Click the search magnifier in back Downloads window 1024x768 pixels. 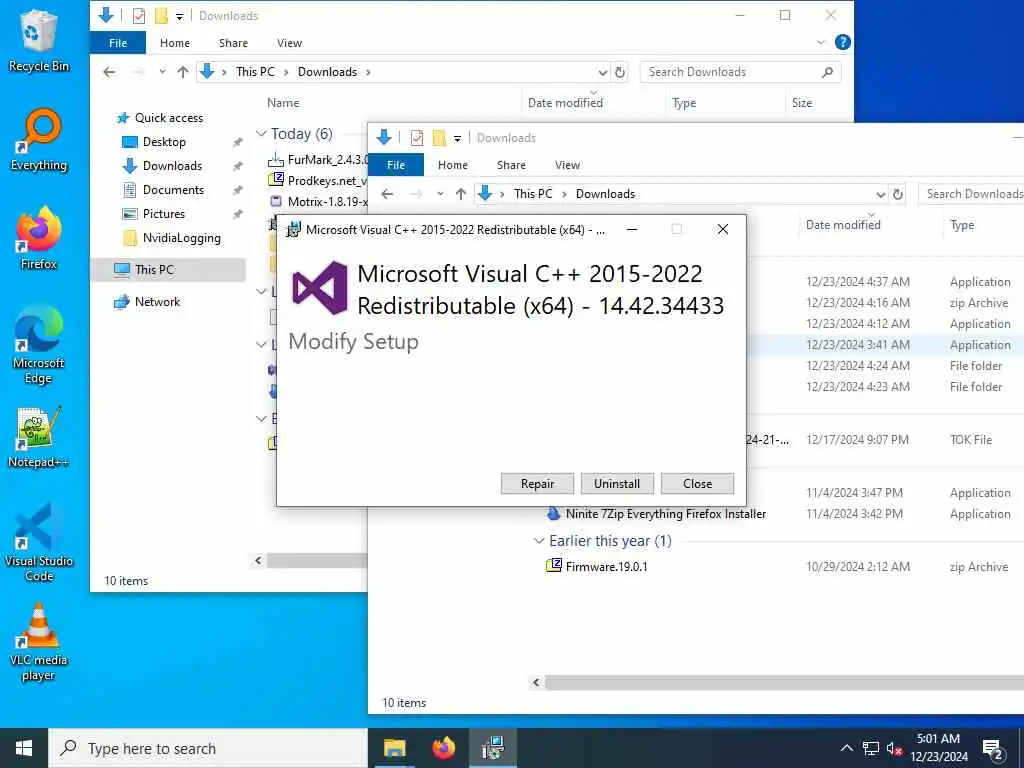[x=827, y=72]
